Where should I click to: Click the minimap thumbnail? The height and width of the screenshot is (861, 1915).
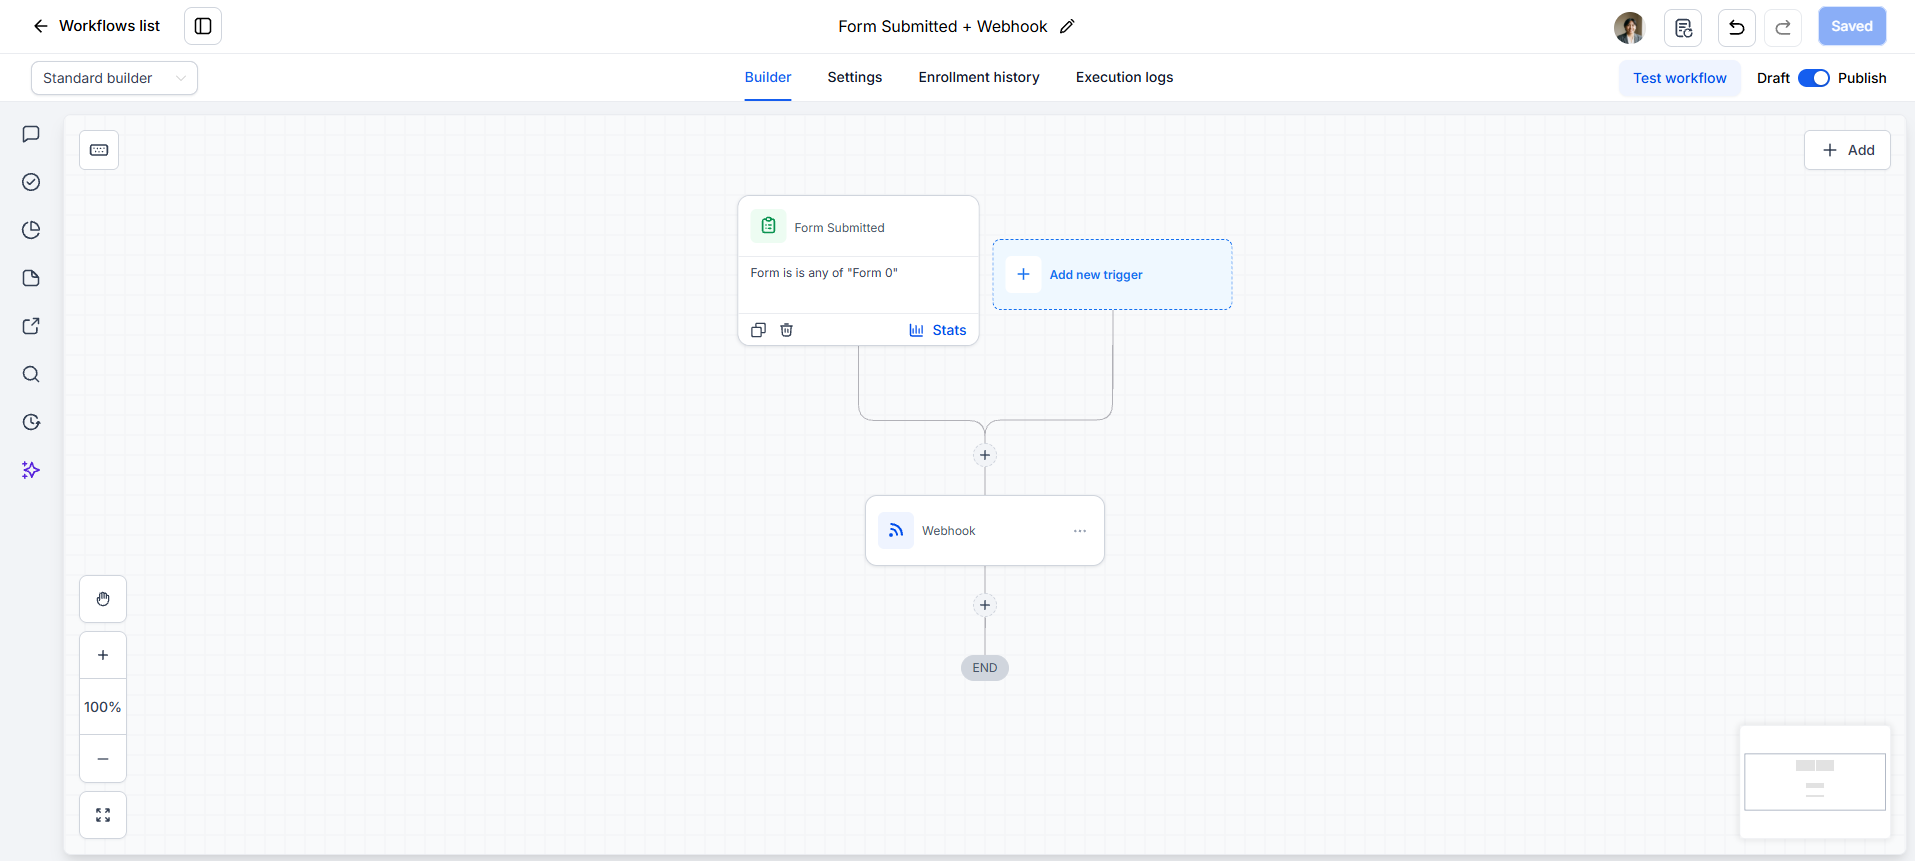point(1815,782)
